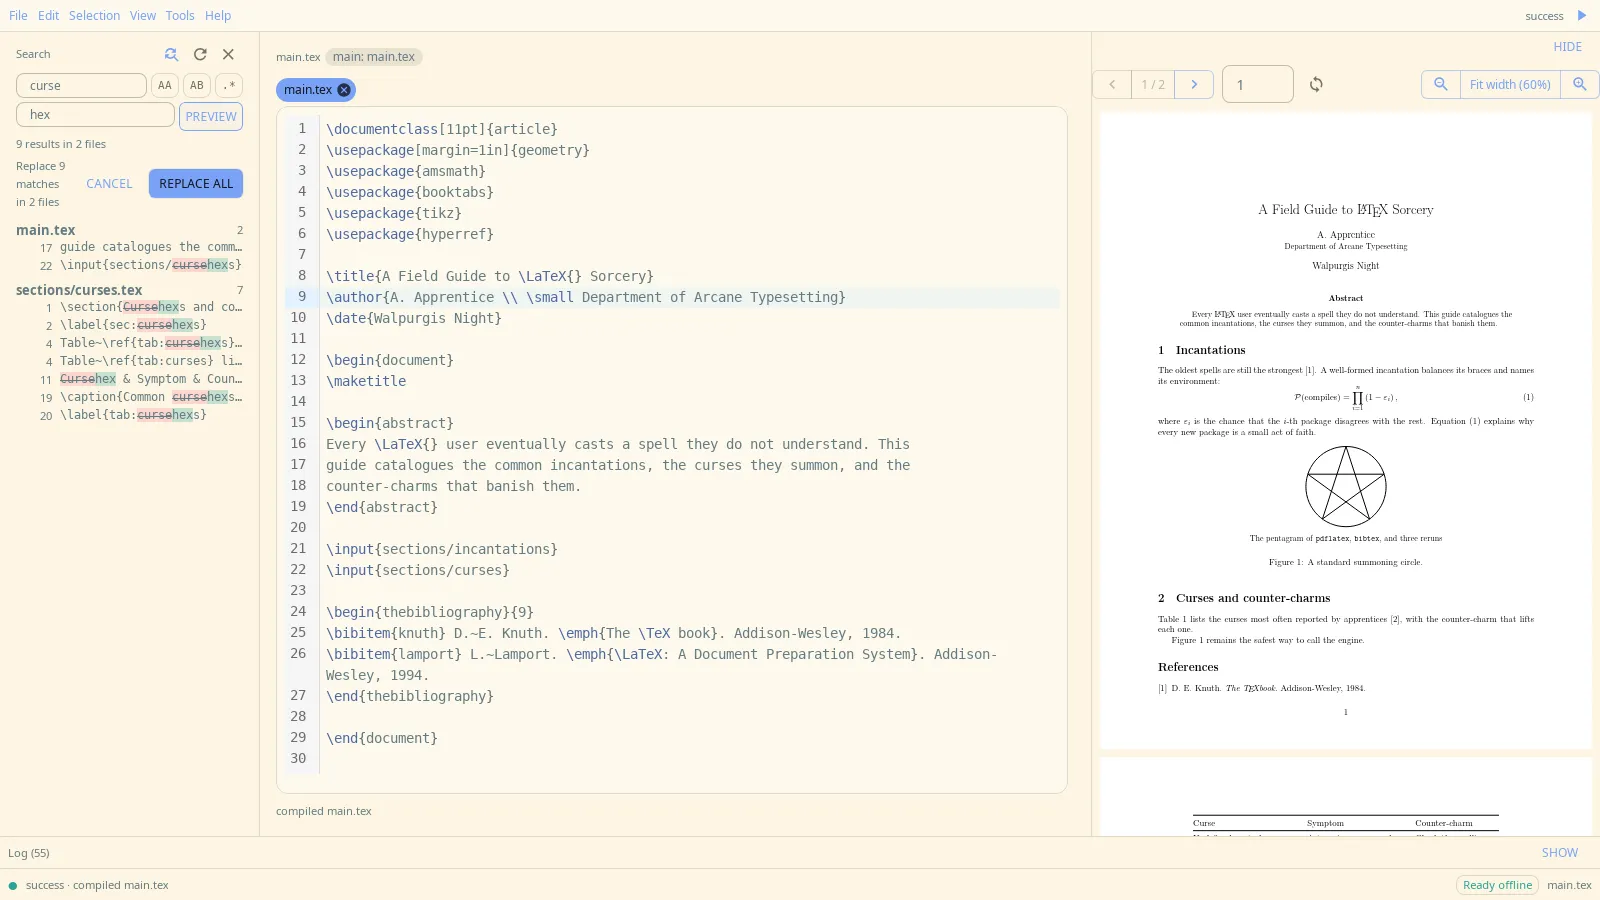This screenshot has width=1600, height=900.
Task: Toggle whole-word matching (AB)
Action: click(x=197, y=86)
